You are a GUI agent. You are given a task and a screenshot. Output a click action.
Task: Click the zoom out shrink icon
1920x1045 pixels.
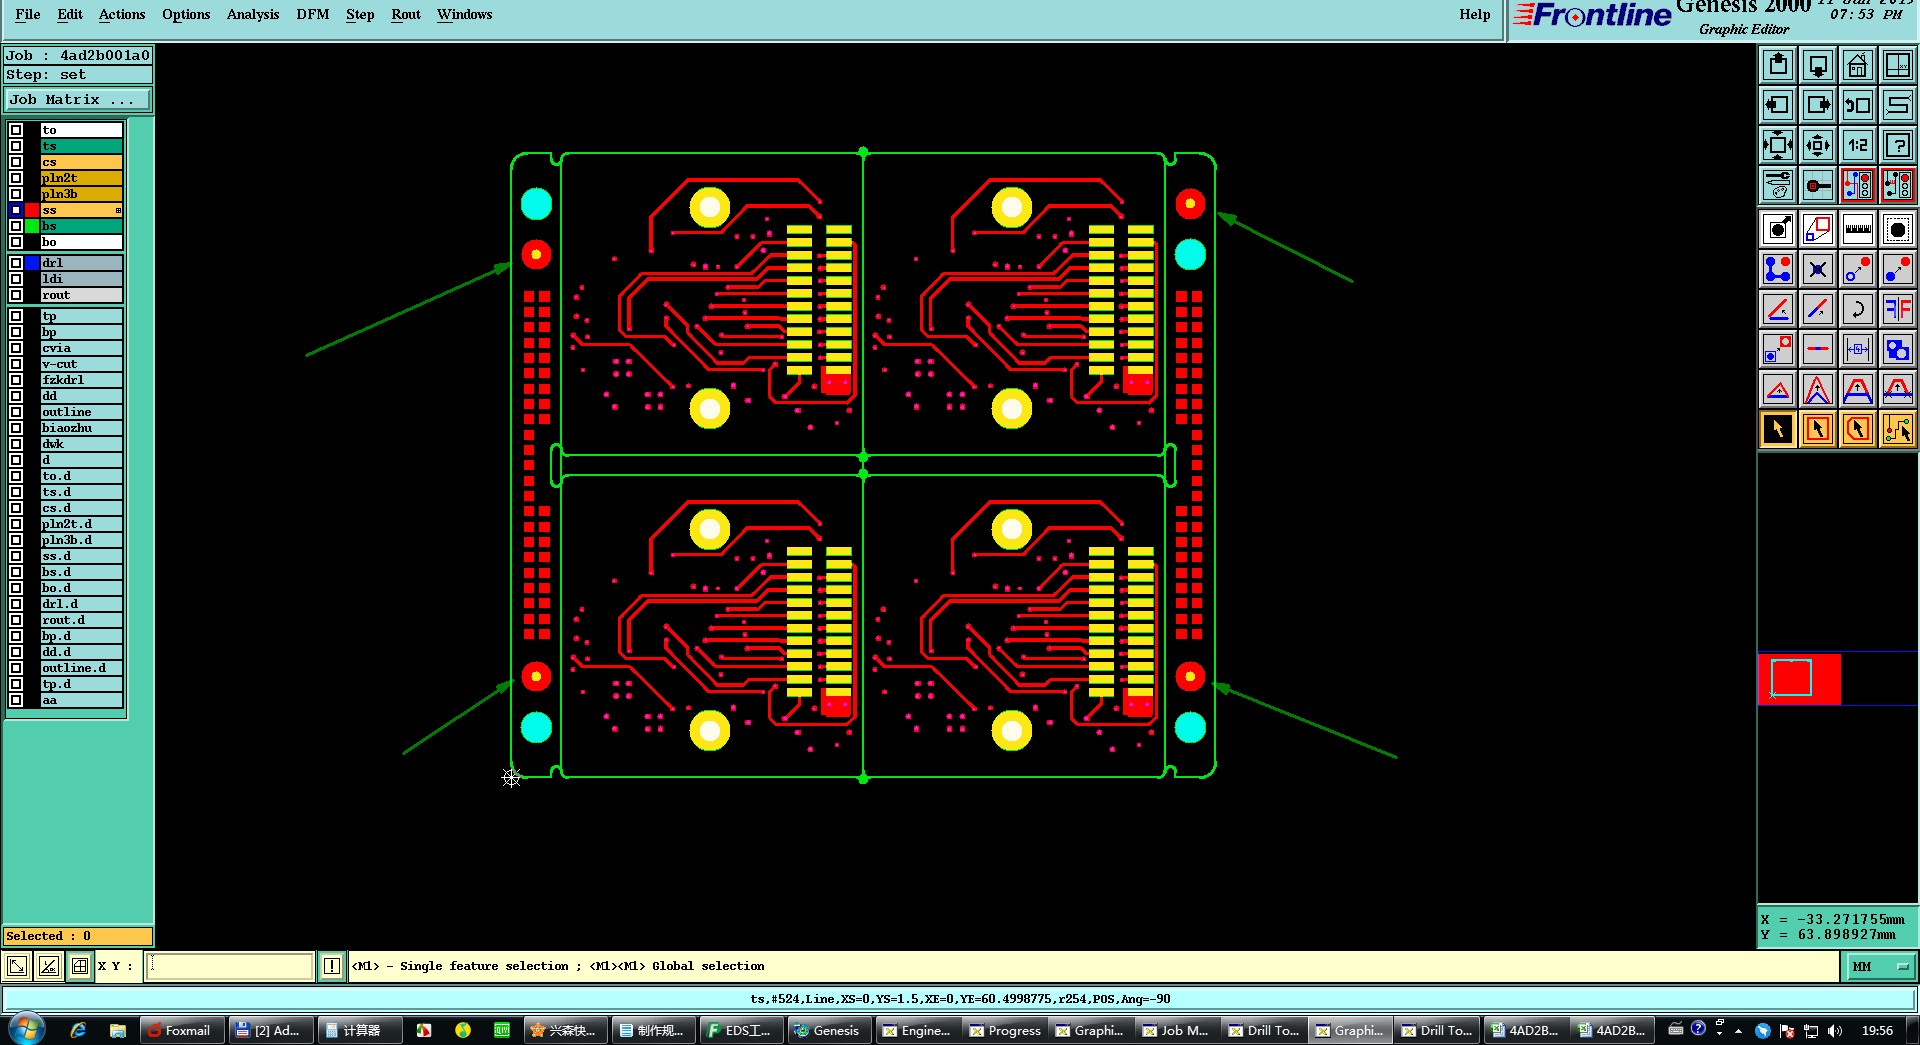1818,145
